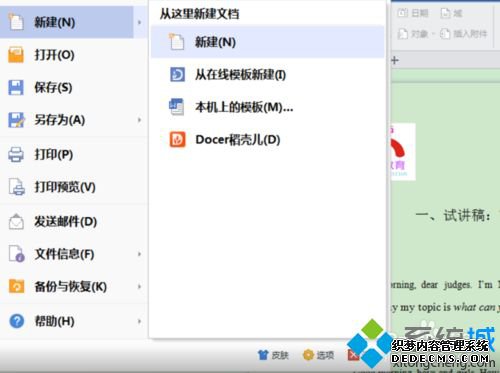The height and width of the screenshot is (373, 500).
Task: Click the blank page icon of submenu 新建(N)
Action: pos(176,42)
